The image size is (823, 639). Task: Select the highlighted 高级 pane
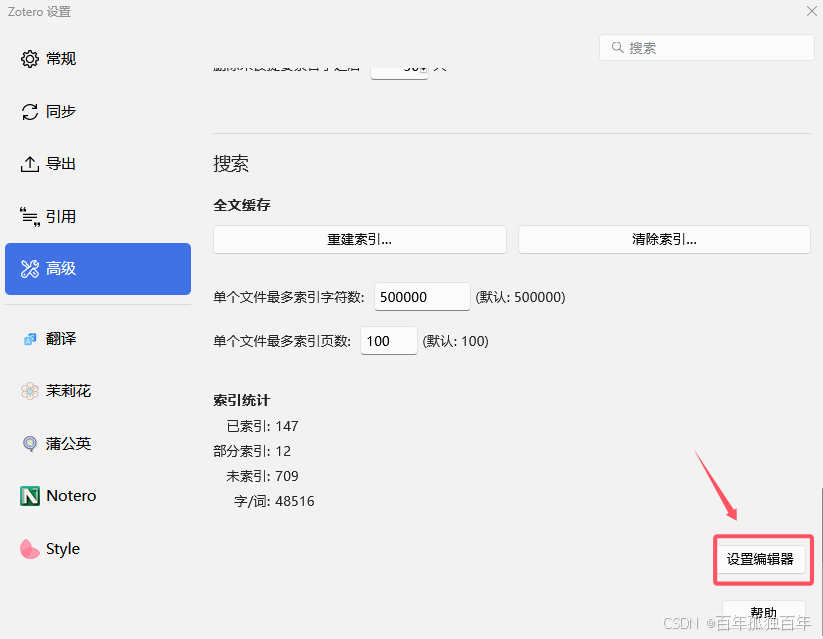pyautogui.click(x=98, y=269)
